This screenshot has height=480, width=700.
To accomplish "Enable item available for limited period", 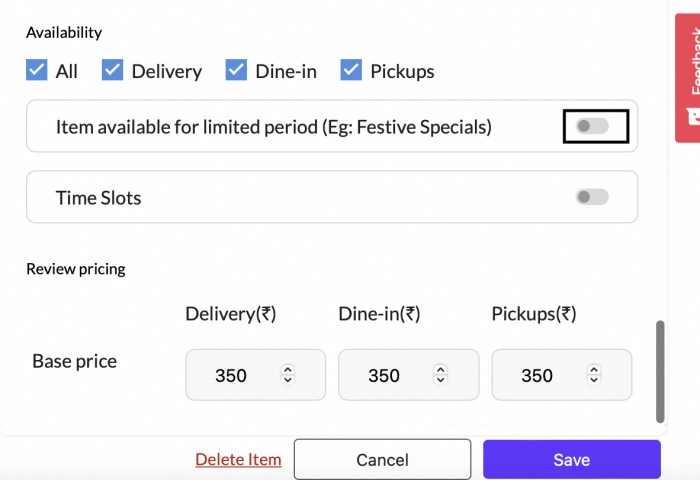I will coord(592,127).
